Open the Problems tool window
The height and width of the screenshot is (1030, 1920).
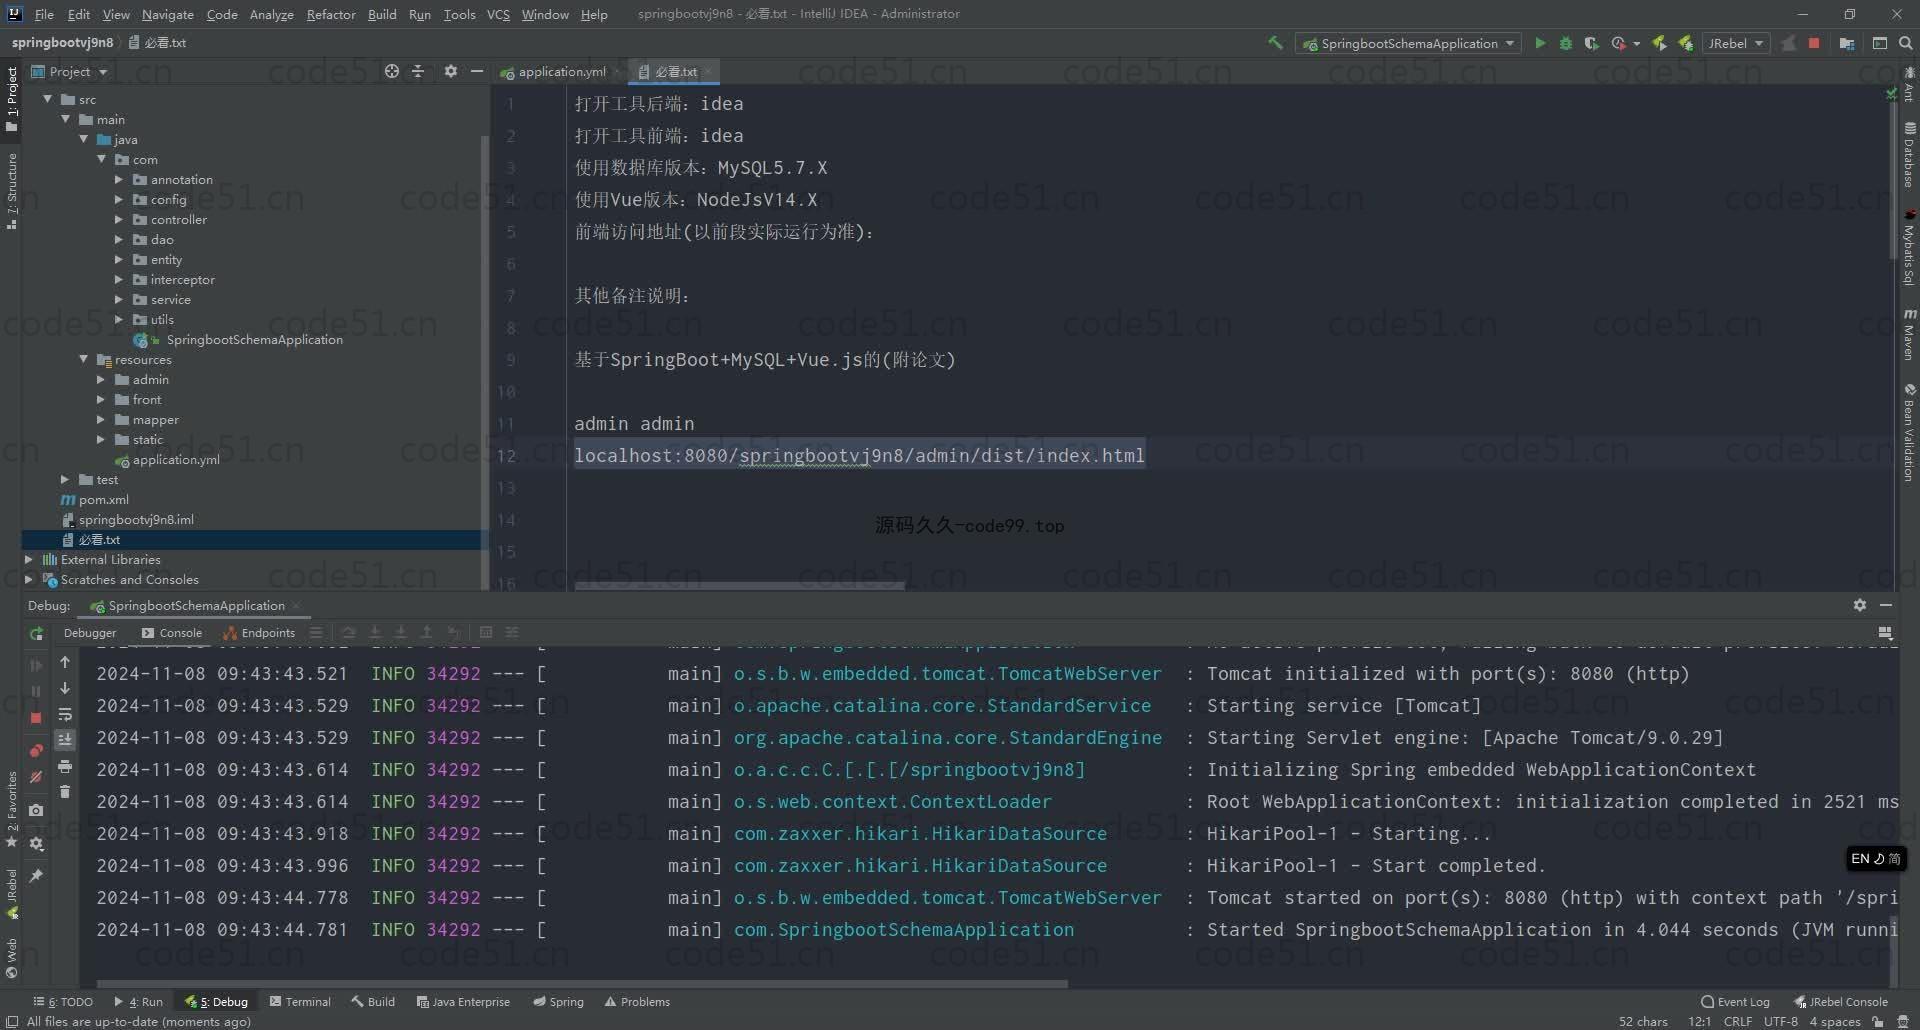coord(637,1001)
